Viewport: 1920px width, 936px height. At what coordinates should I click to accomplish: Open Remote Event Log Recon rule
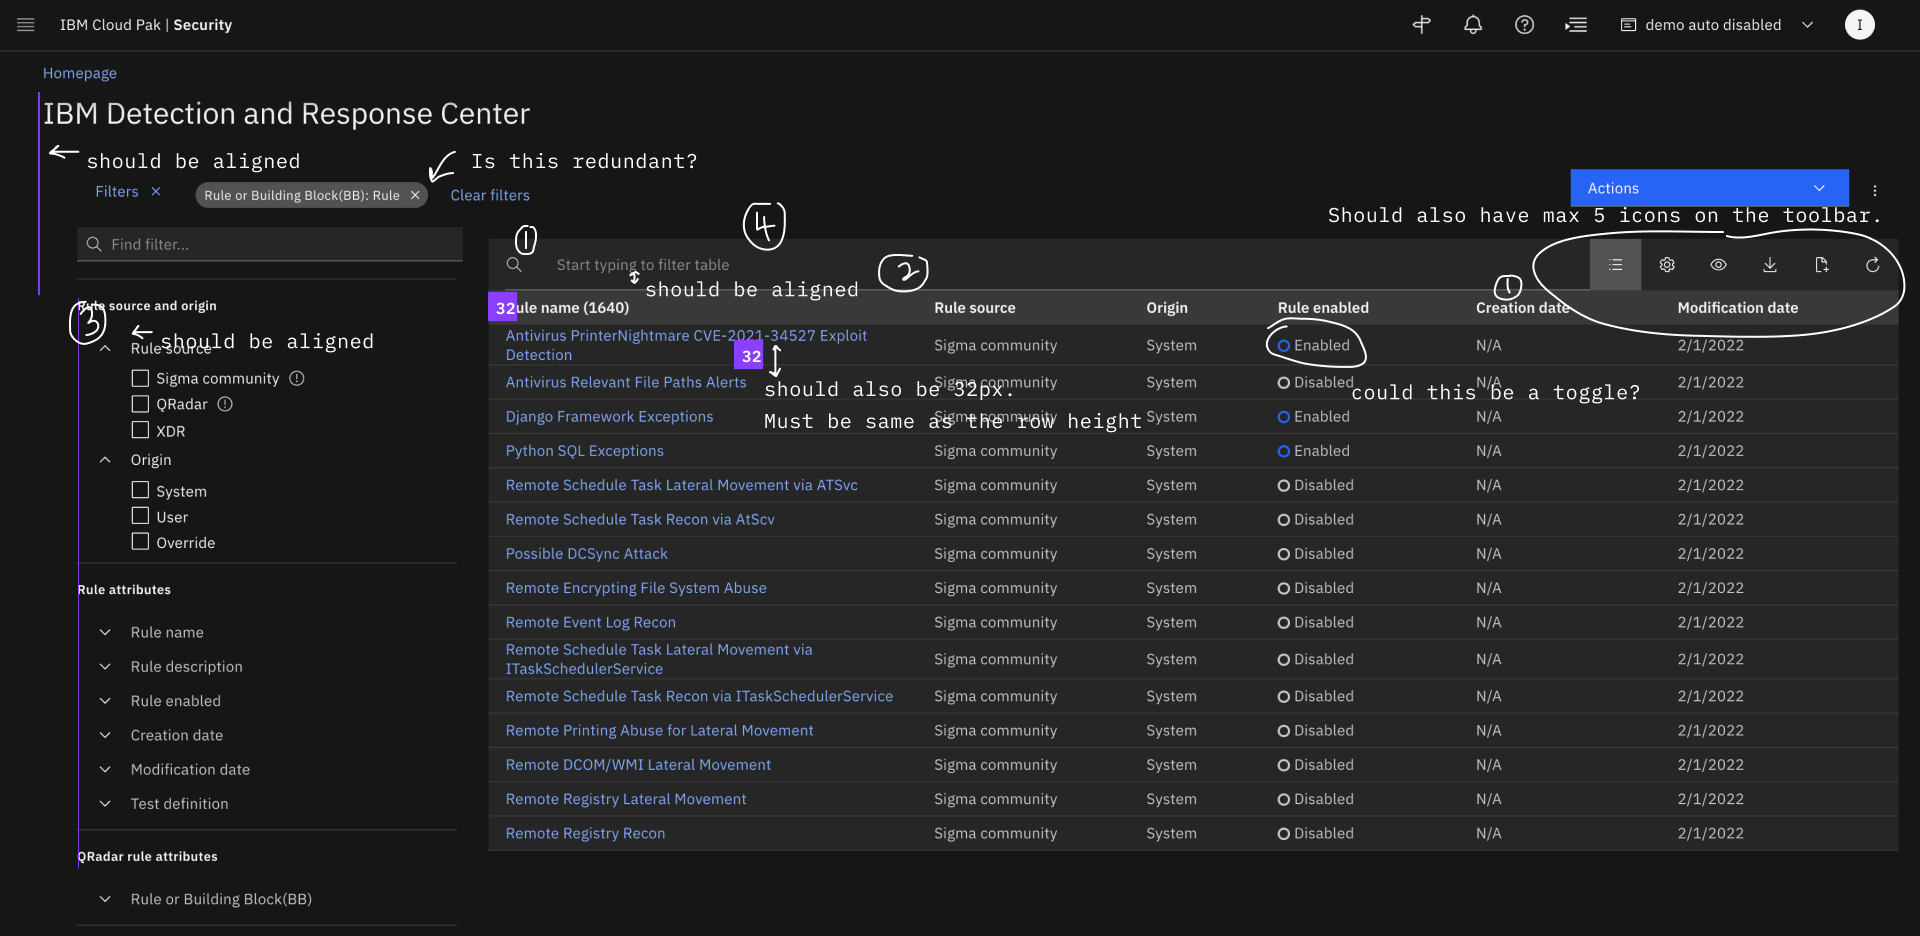click(591, 622)
